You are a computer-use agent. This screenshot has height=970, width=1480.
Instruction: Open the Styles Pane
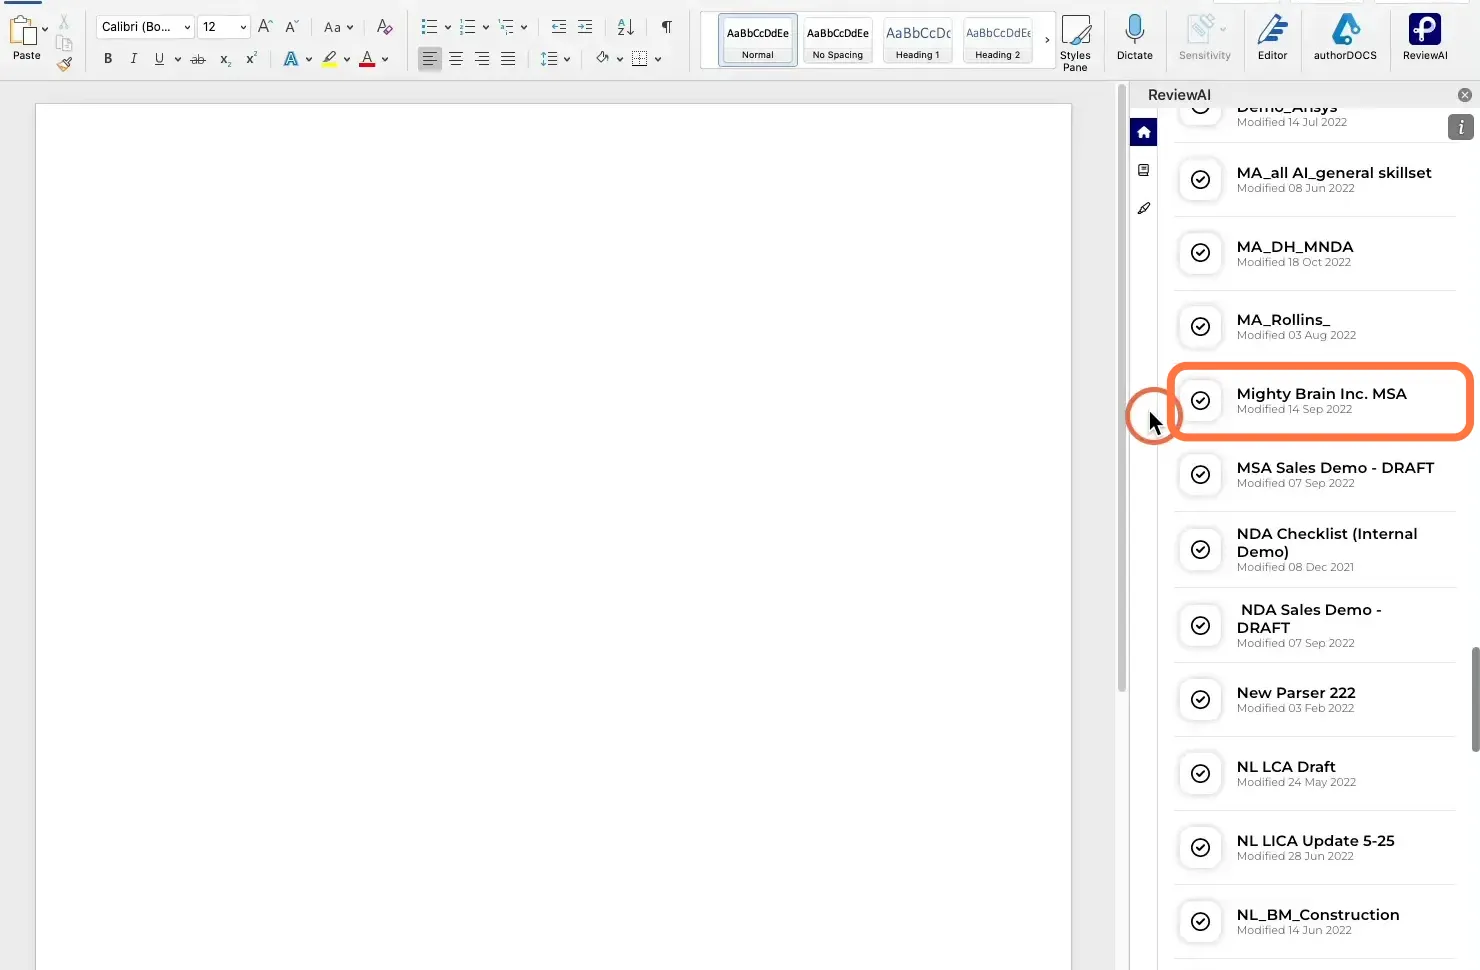(x=1075, y=42)
